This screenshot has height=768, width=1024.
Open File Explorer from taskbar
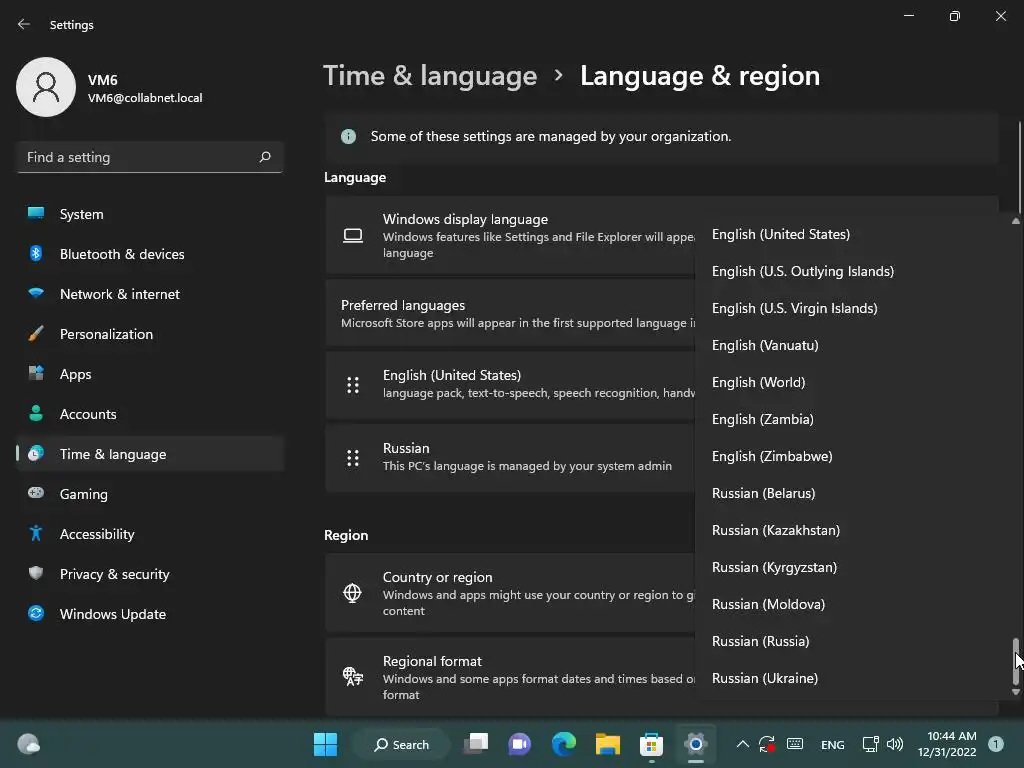(607, 744)
